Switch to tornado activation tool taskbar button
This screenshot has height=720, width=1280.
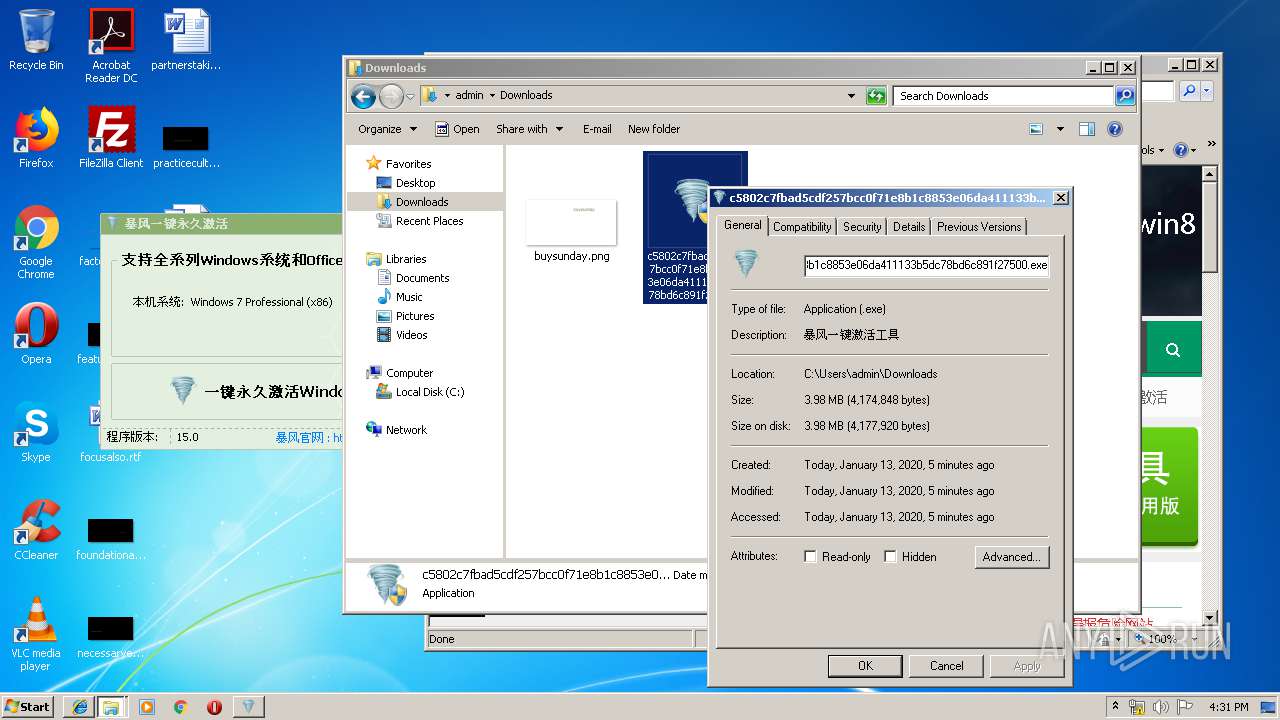[x=248, y=707]
